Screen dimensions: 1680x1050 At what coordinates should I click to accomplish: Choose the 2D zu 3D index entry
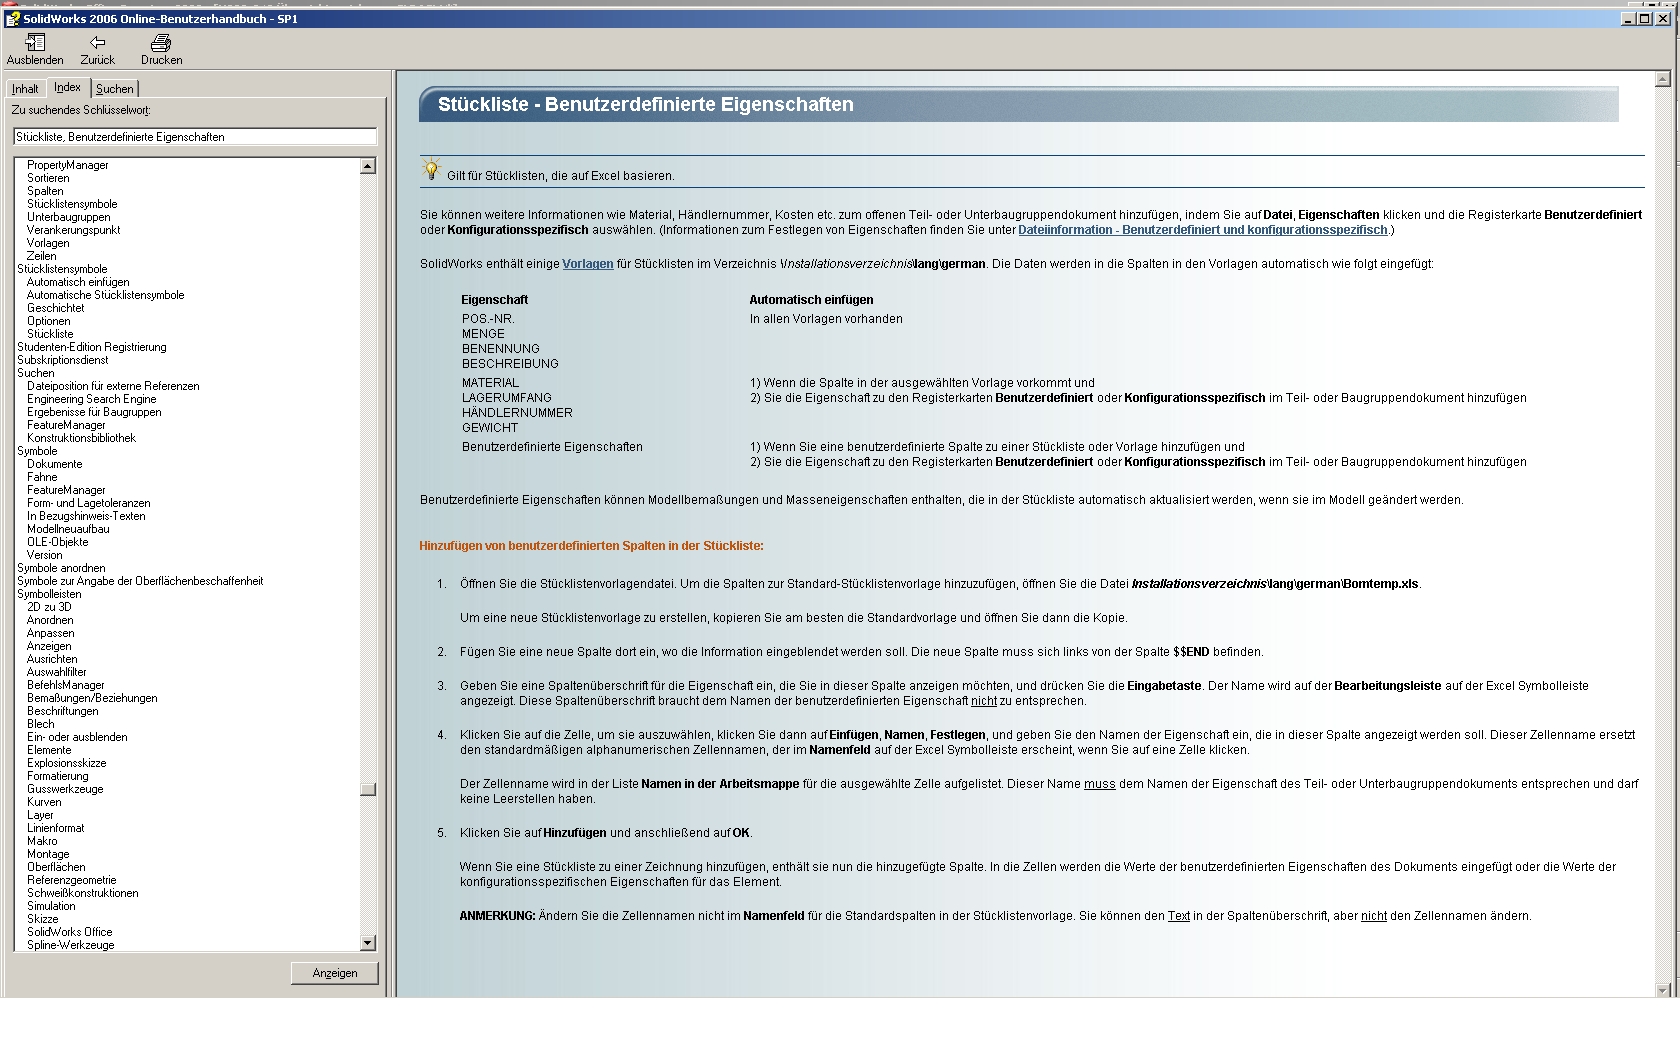click(x=49, y=607)
